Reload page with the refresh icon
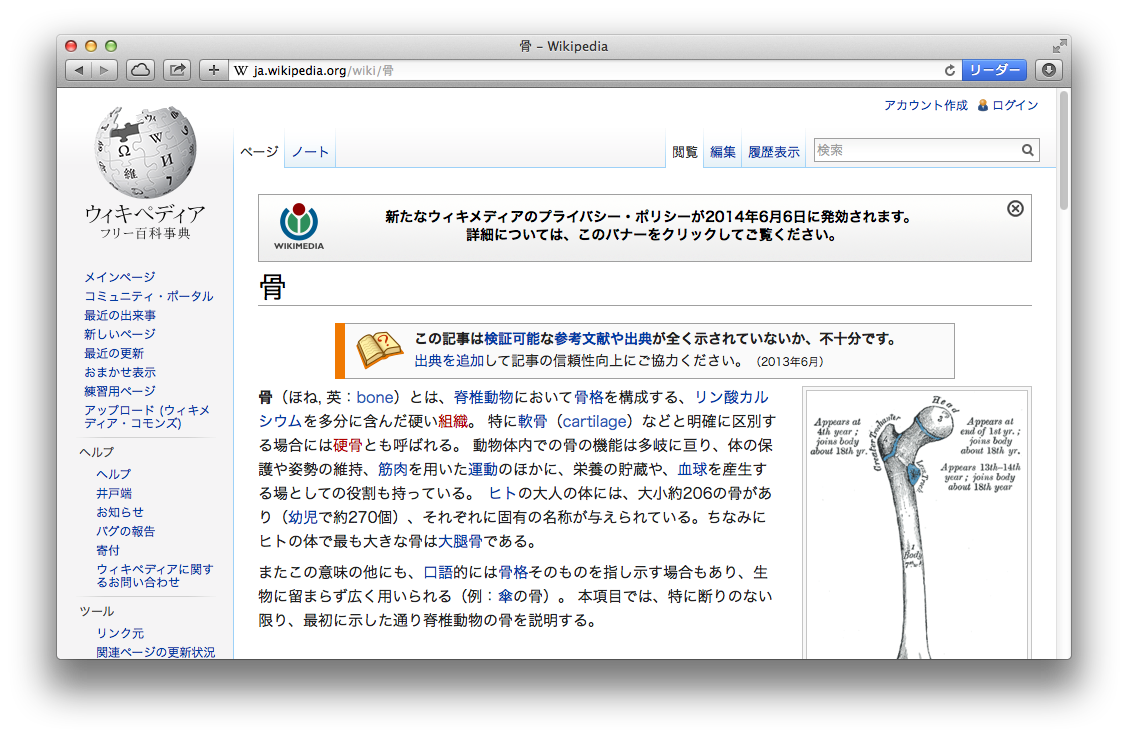Image resolution: width=1128 pixels, height=738 pixels. coord(950,70)
